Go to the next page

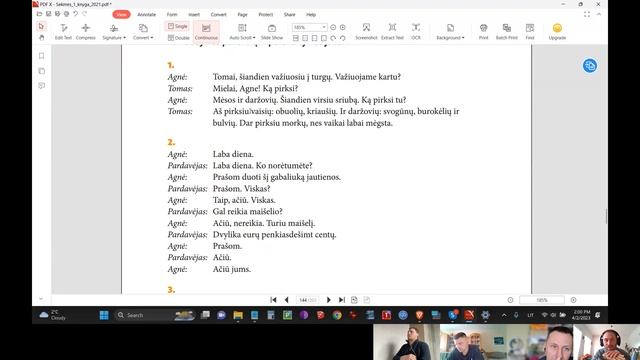329,300
